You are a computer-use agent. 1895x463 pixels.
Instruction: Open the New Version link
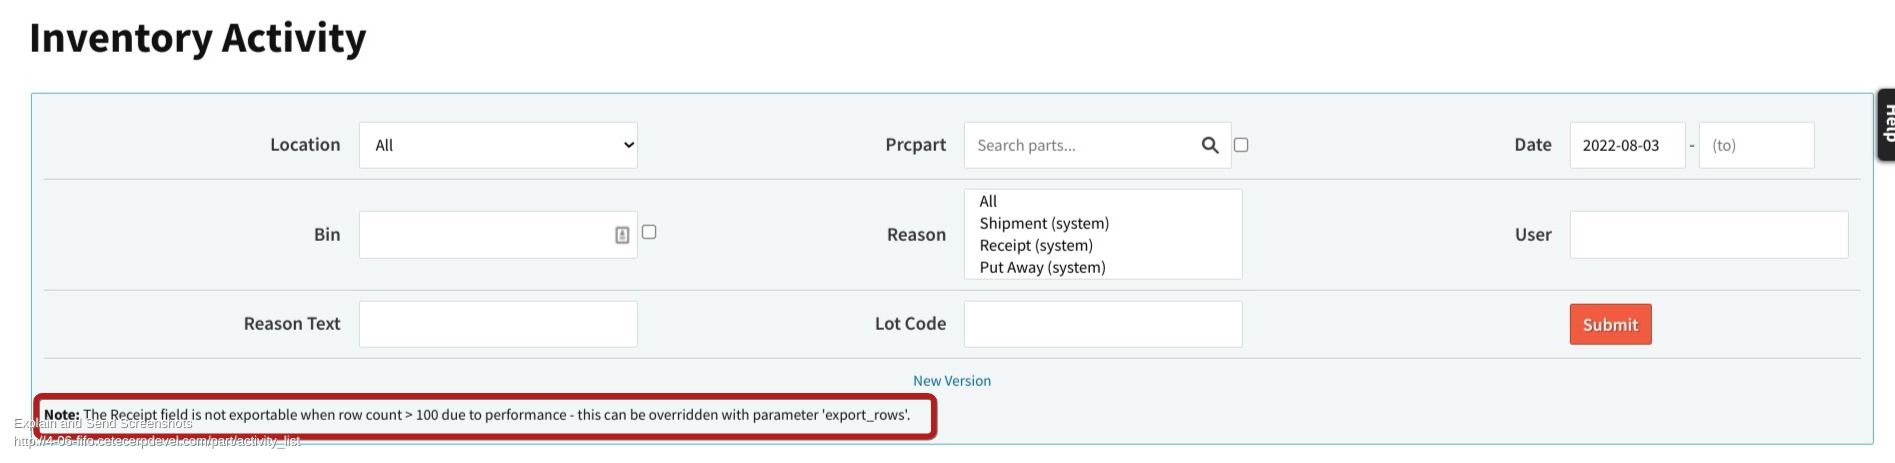point(952,381)
